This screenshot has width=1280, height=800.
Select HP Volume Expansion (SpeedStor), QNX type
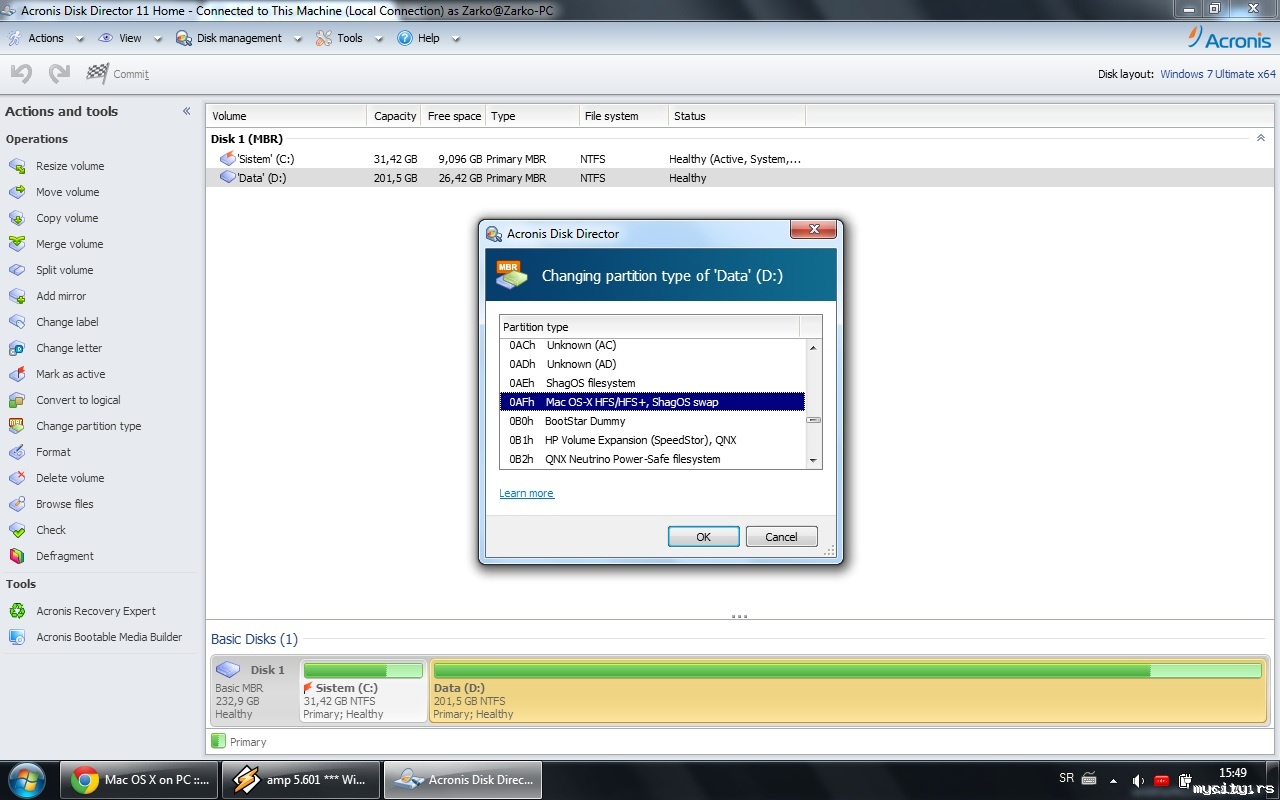tap(652, 440)
